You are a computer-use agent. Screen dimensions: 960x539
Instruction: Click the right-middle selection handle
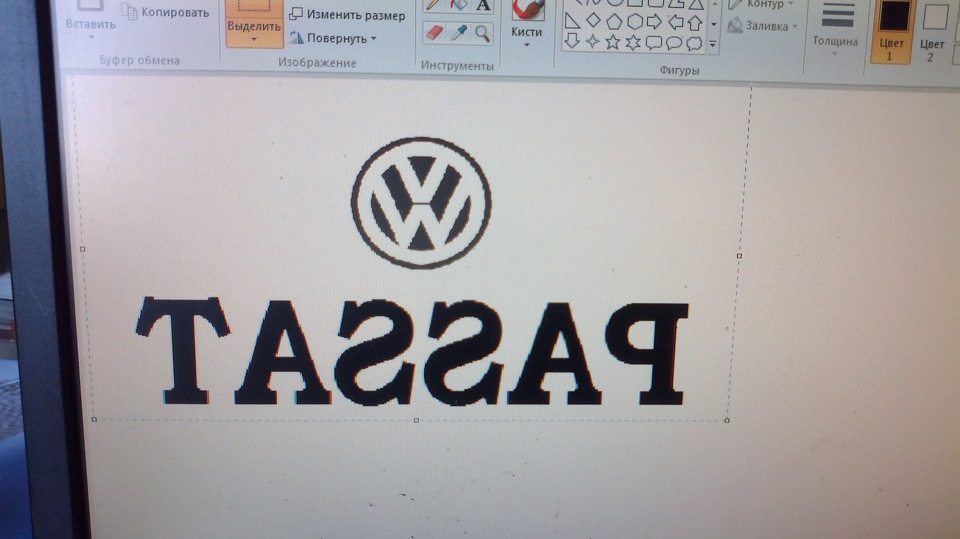(x=739, y=255)
